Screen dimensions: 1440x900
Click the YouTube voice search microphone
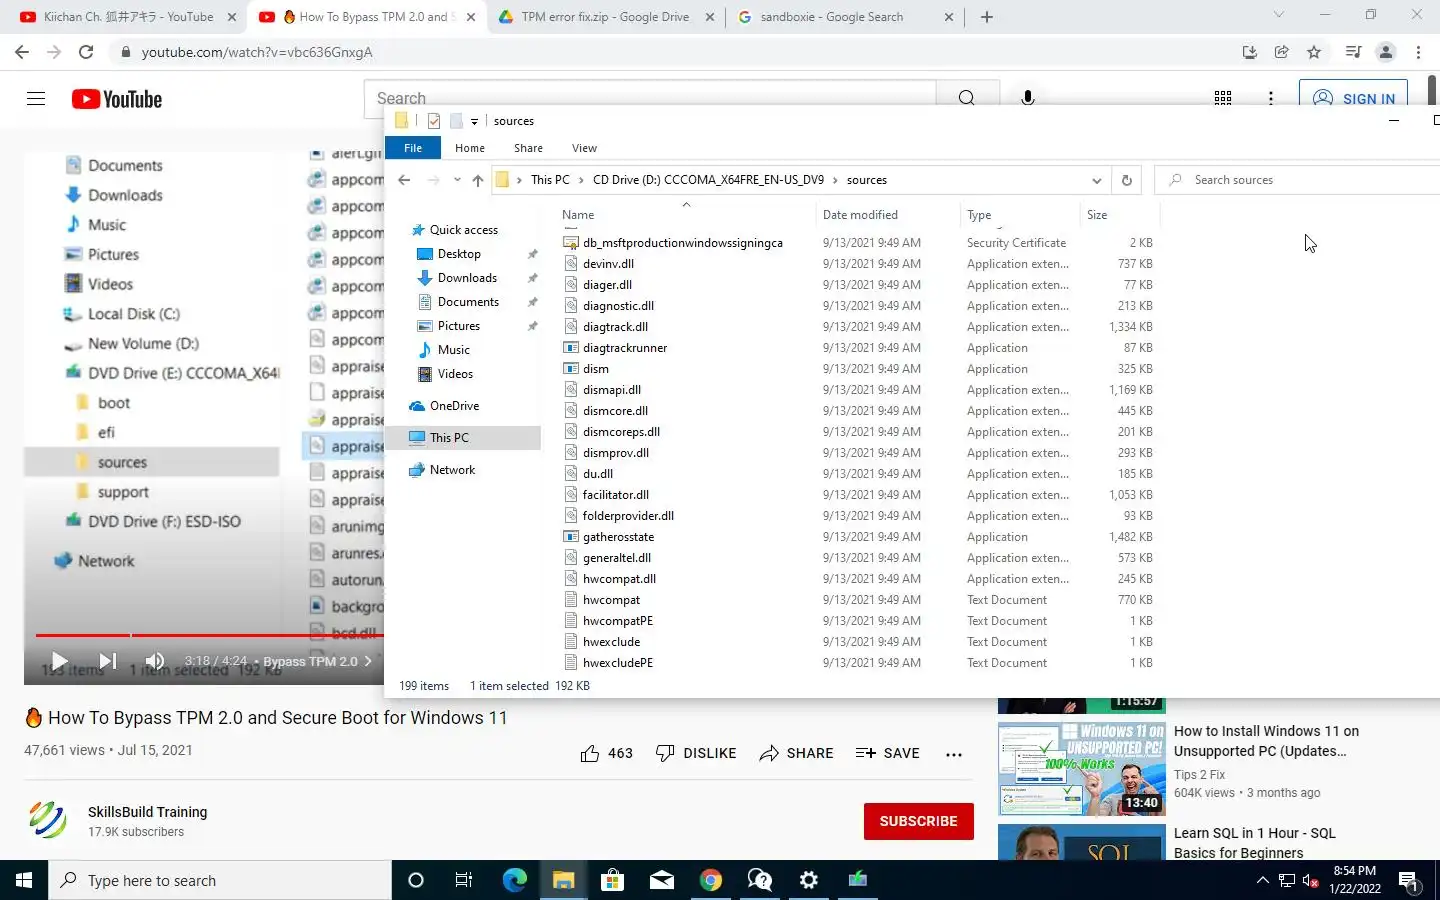coord(1027,98)
